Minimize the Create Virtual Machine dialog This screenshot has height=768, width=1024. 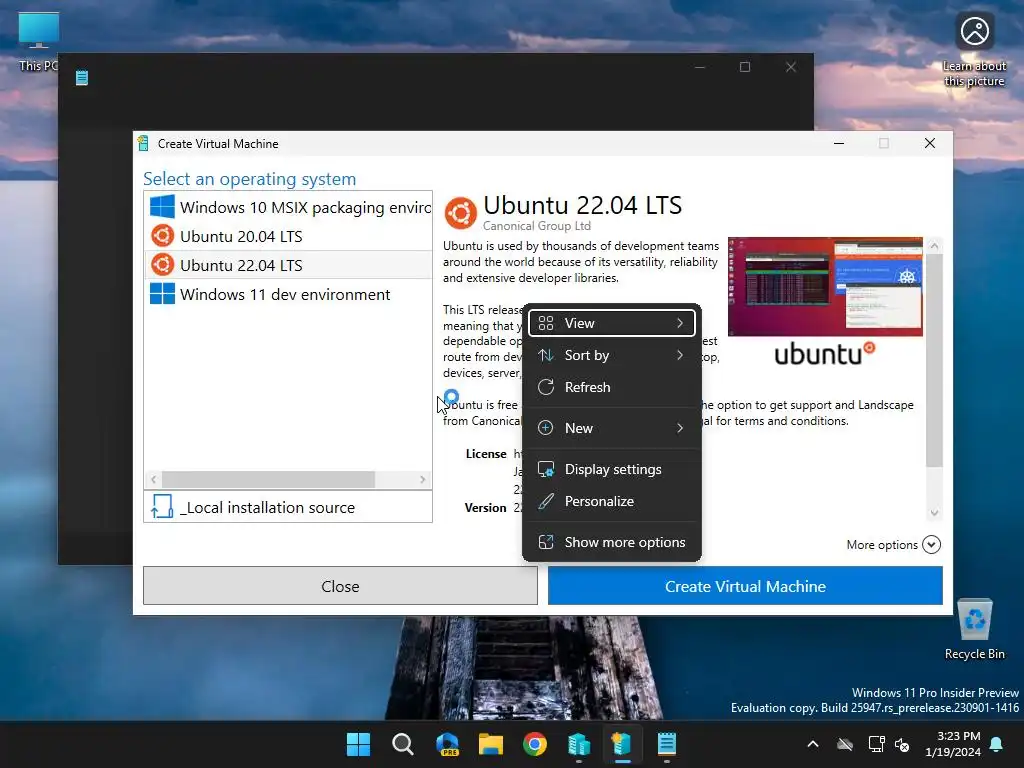(x=839, y=143)
